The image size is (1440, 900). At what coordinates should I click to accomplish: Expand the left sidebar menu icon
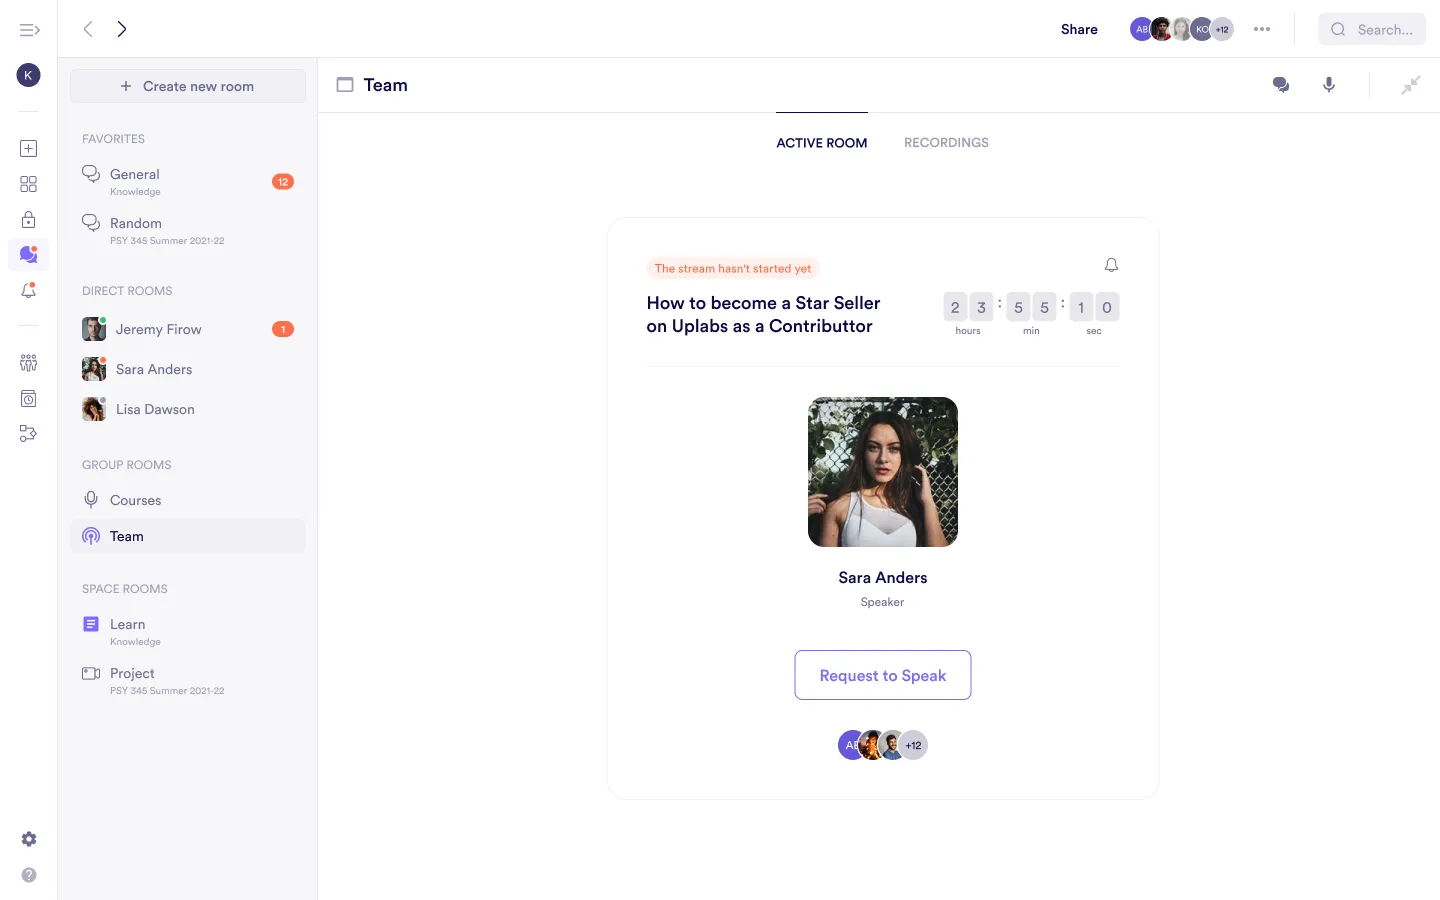point(29,30)
